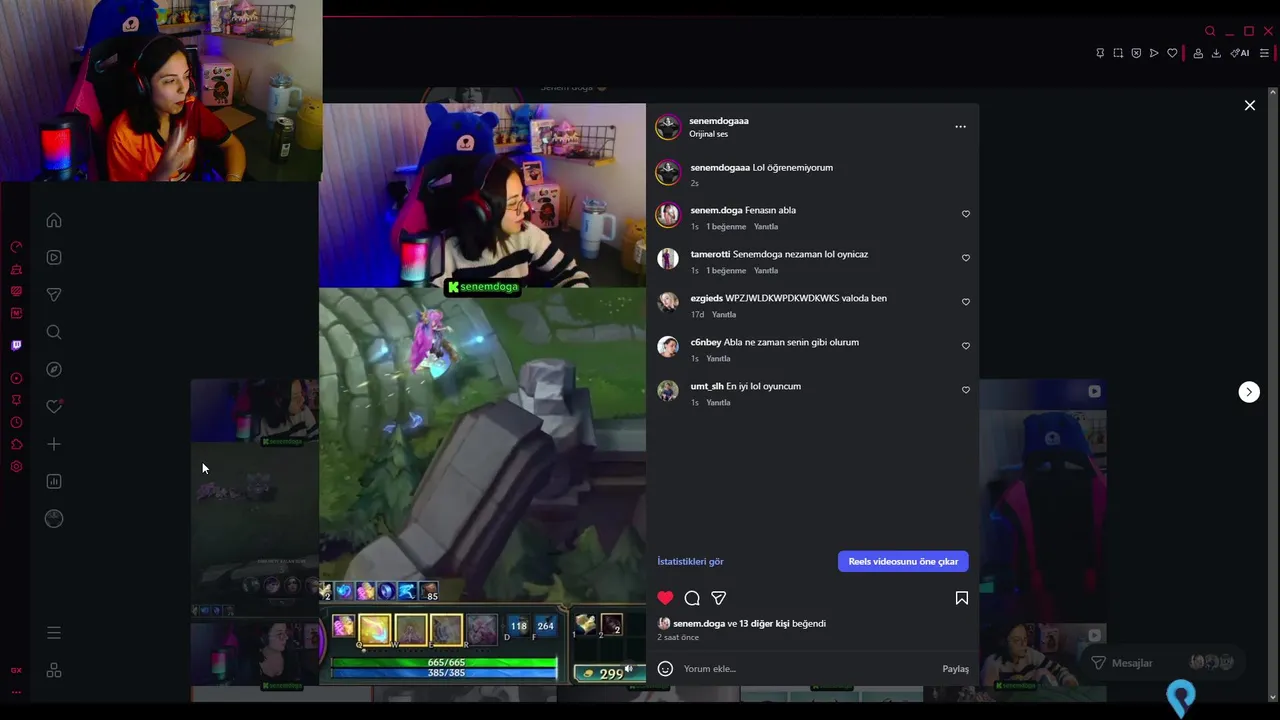
Task: Open c6nbey's profile avatar in comments
Action: tap(668, 346)
